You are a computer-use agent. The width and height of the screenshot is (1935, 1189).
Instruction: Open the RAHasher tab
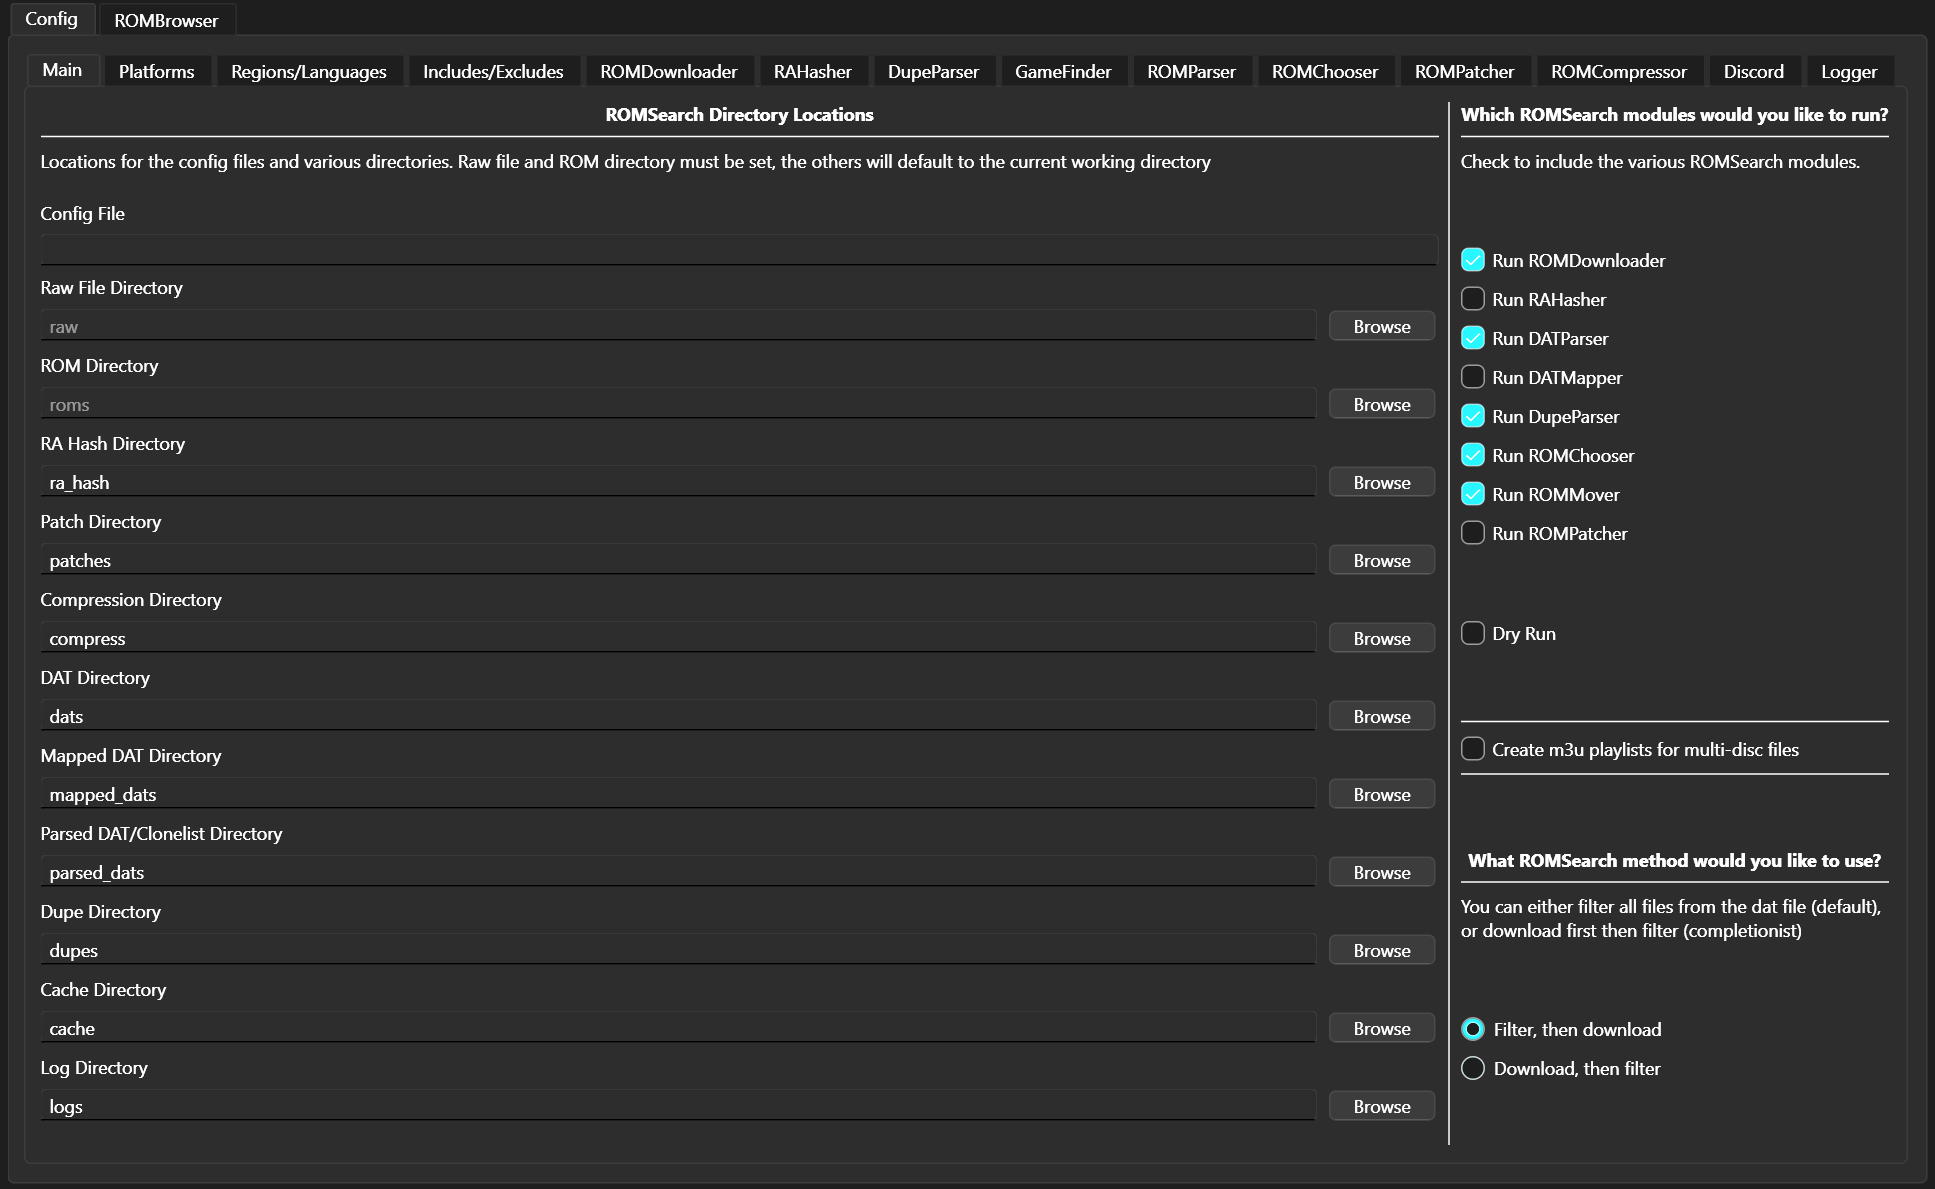click(813, 72)
